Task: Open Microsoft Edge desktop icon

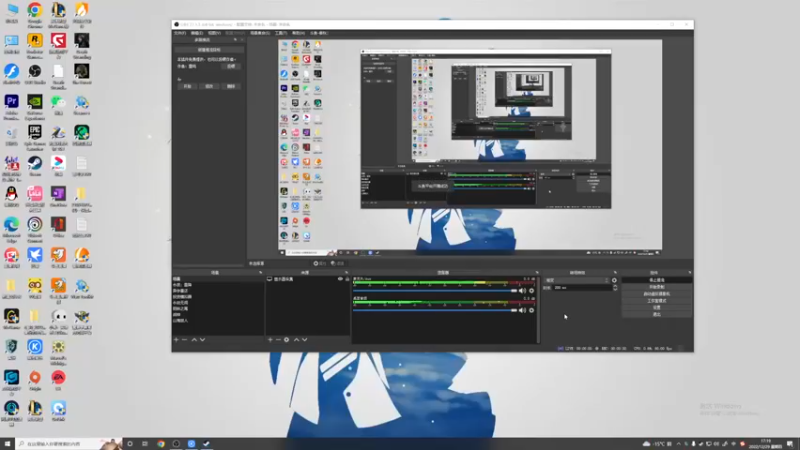Action: (x=11, y=228)
